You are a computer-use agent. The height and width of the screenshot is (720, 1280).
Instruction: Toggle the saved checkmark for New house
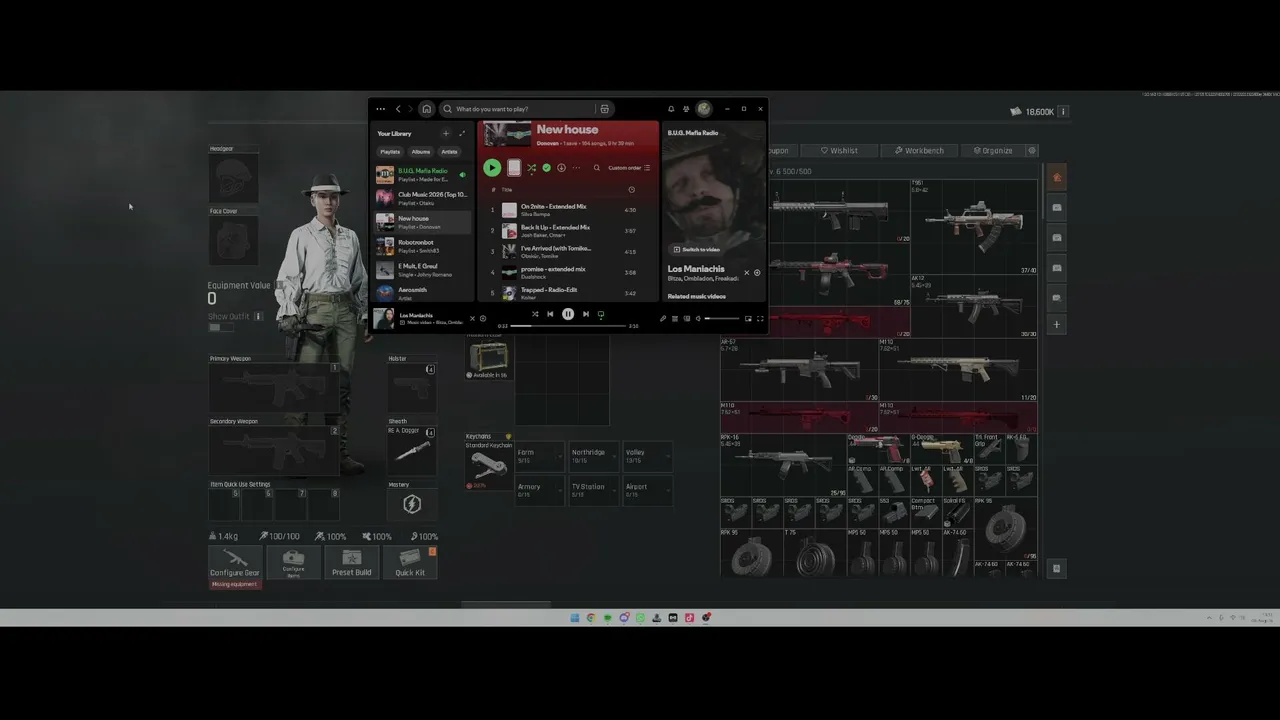click(546, 168)
